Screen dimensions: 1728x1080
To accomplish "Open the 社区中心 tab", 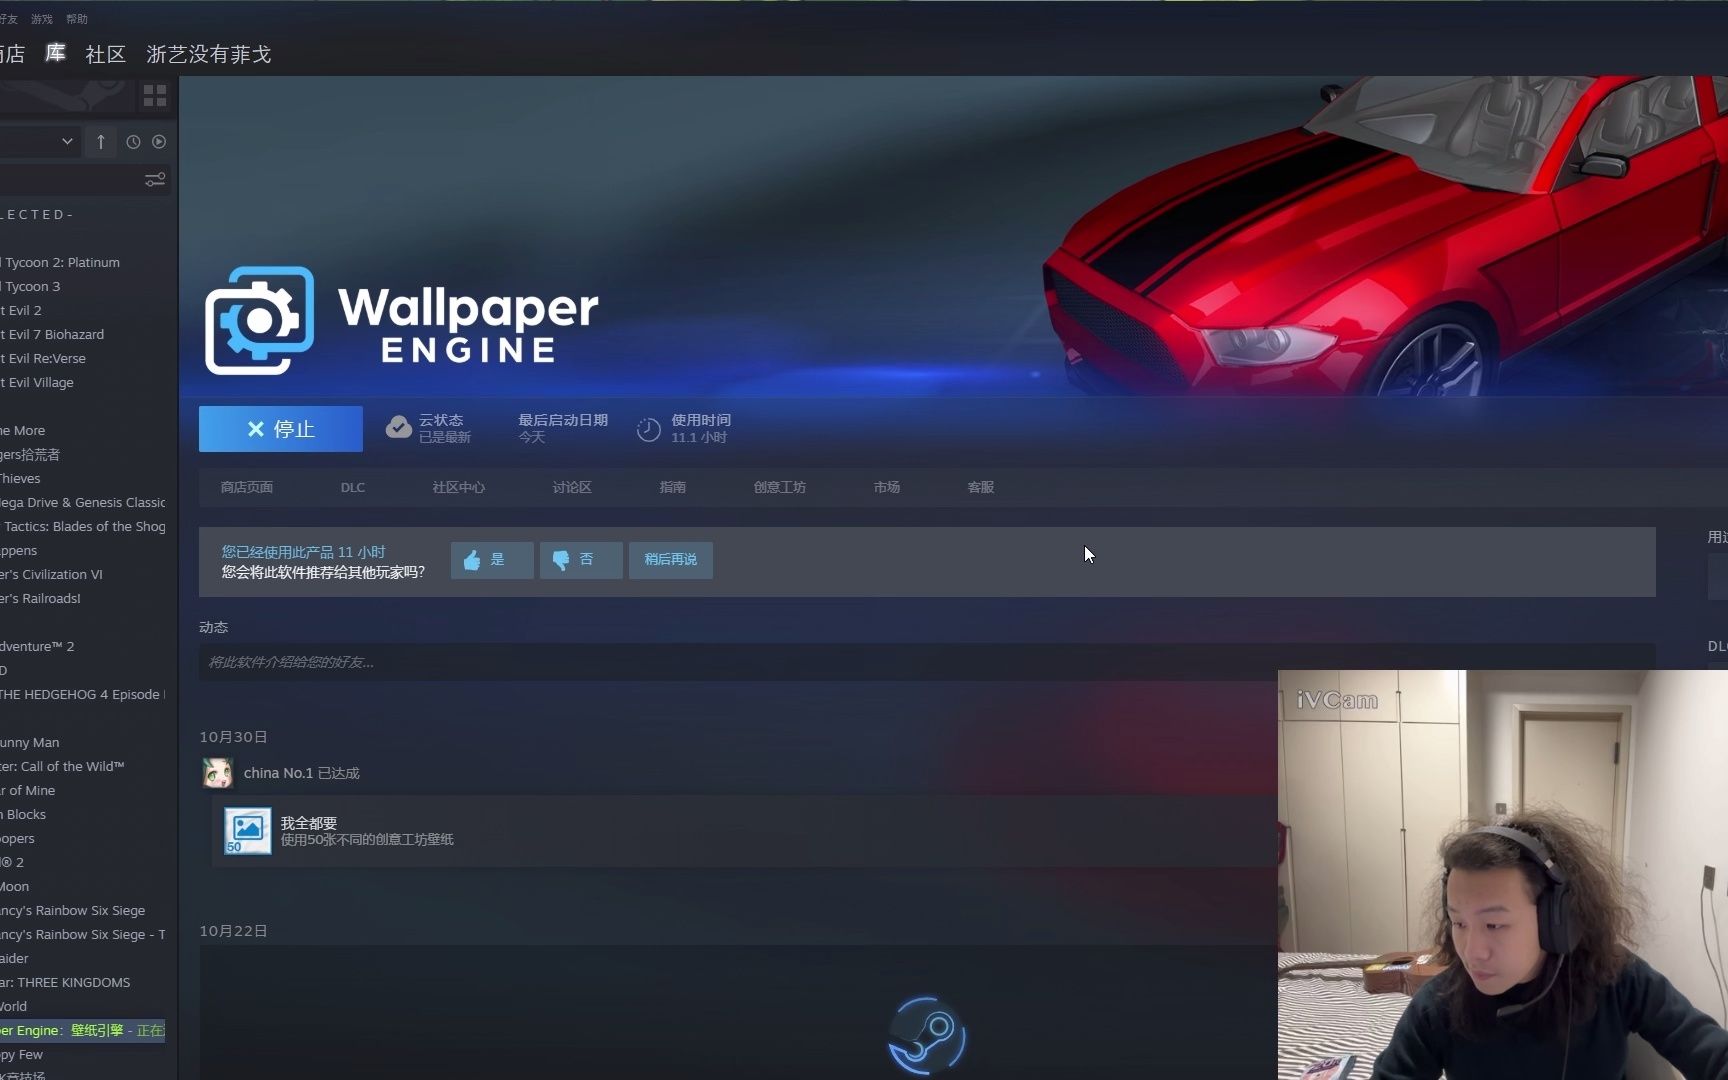I will tap(459, 487).
